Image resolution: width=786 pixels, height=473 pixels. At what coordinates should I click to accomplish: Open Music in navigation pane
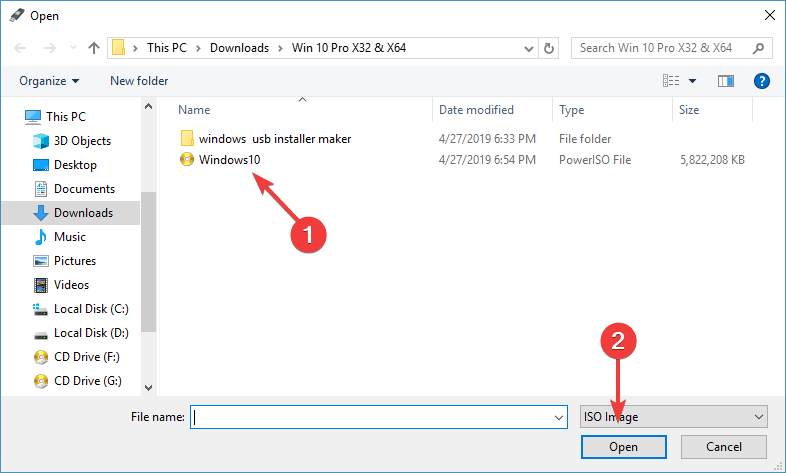pos(70,237)
